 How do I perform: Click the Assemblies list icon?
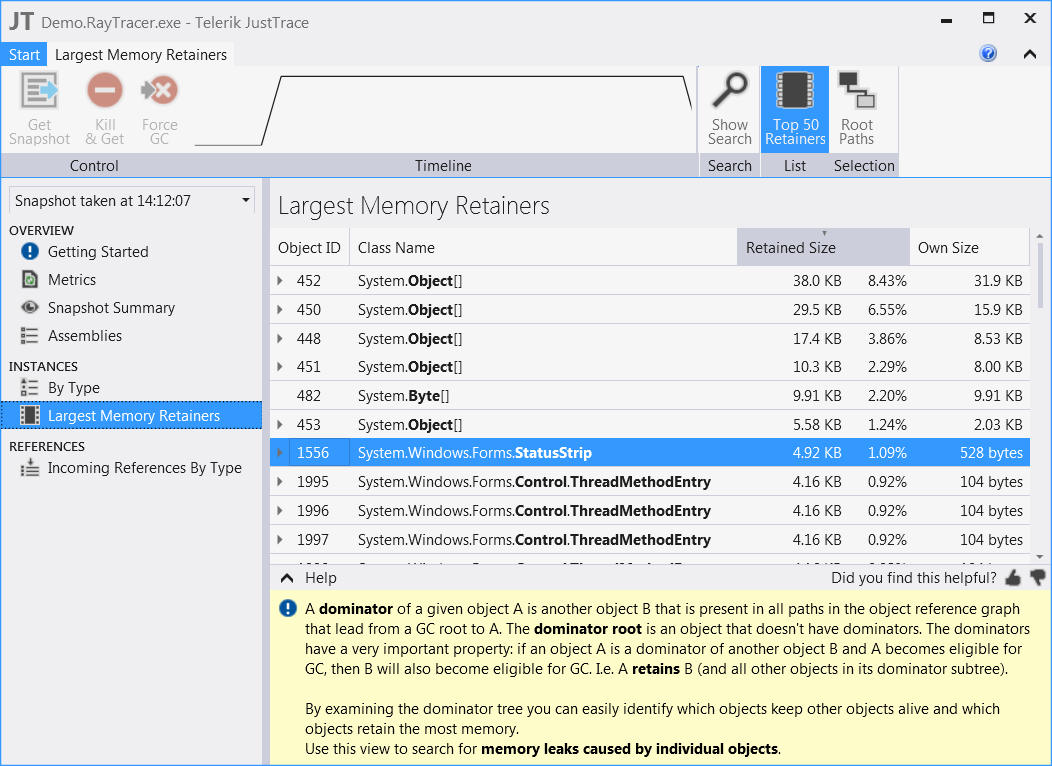pyautogui.click(x=30, y=335)
